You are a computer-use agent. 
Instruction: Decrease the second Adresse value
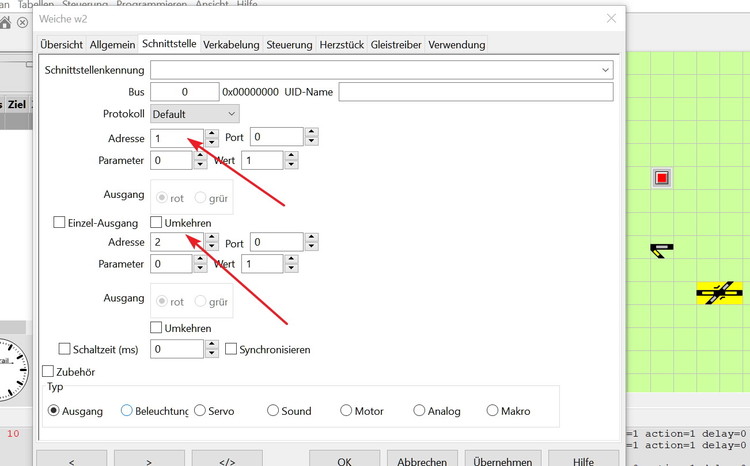point(212,246)
